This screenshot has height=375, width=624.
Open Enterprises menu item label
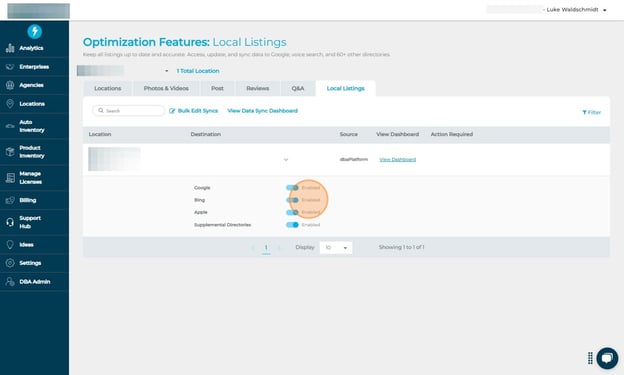(34, 67)
